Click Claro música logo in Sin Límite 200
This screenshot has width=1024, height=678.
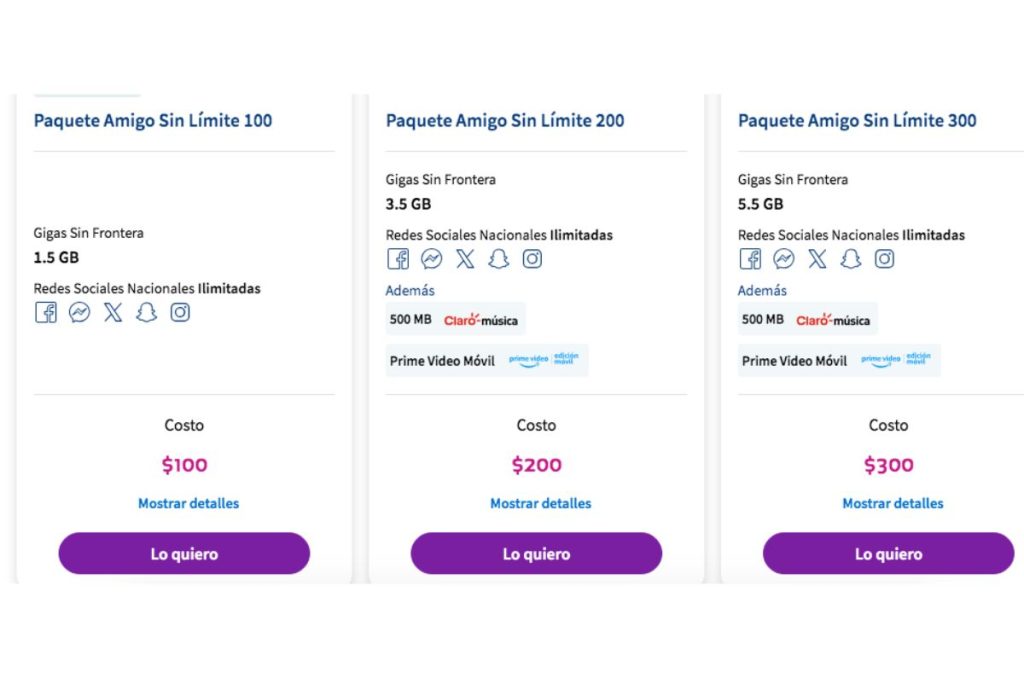point(481,320)
